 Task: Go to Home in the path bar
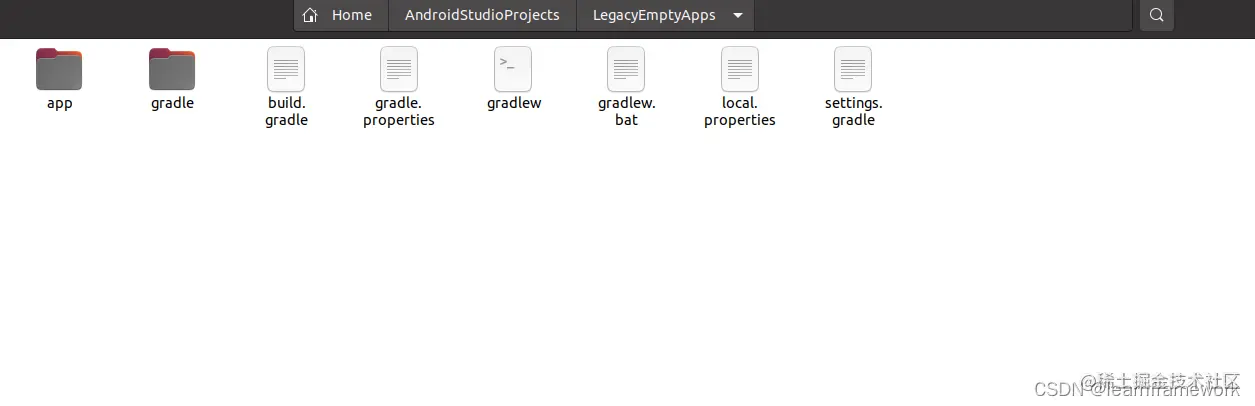point(341,15)
